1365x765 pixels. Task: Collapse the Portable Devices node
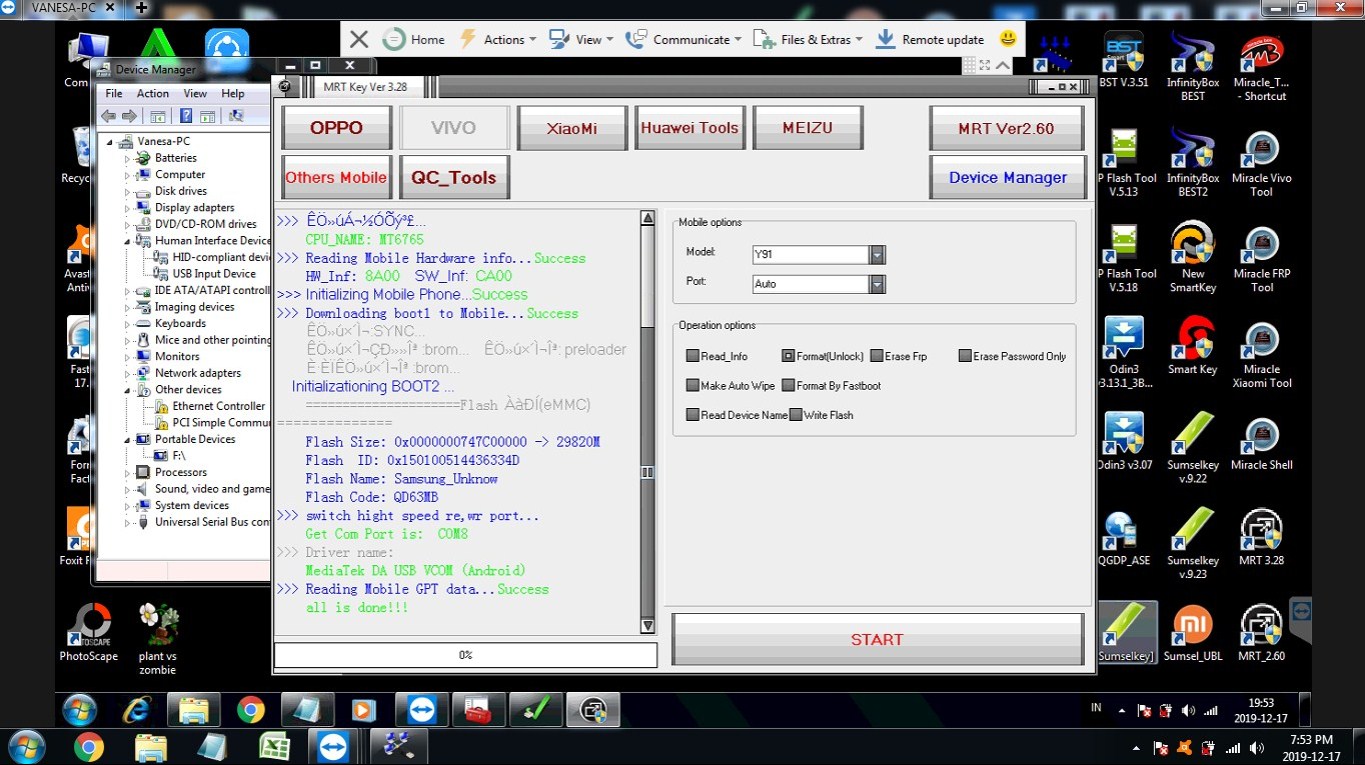pos(127,439)
